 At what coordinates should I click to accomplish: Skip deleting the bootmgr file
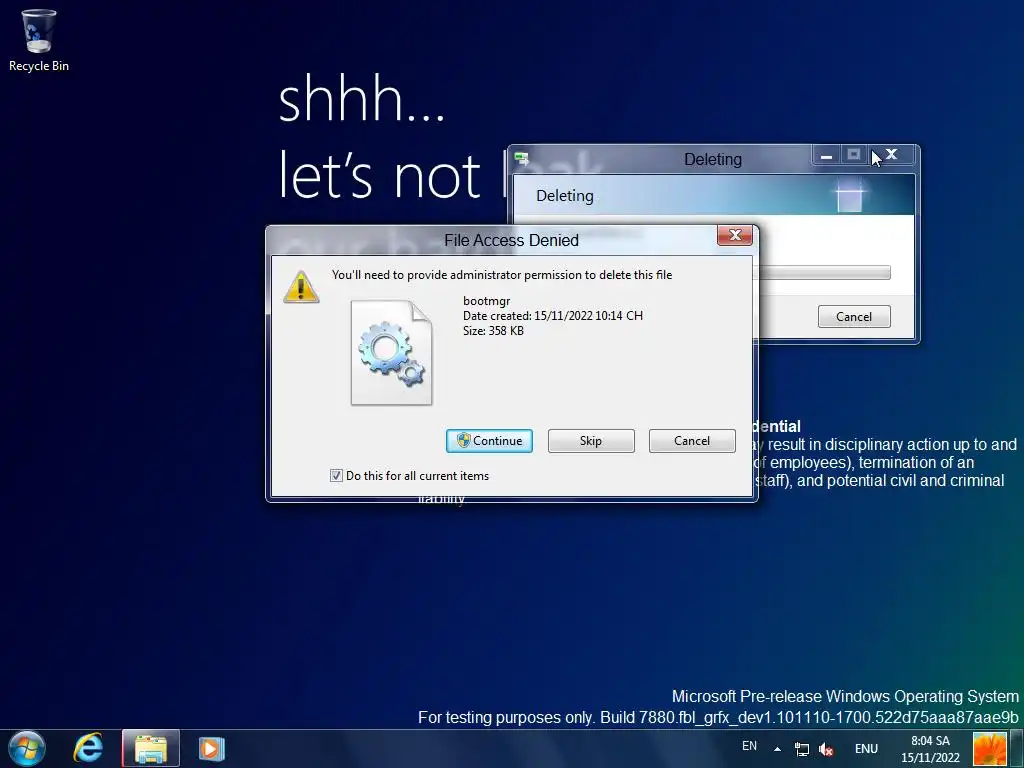(x=591, y=441)
